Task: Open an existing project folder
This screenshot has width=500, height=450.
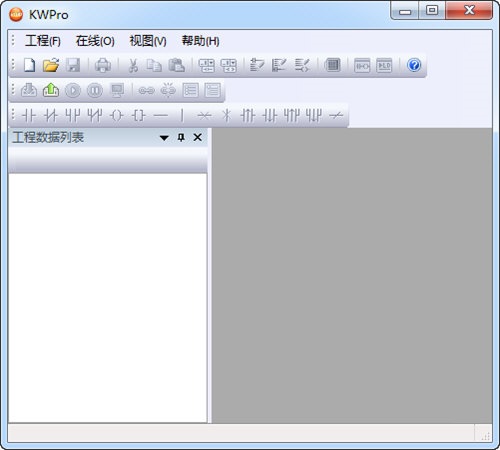Action: 51,65
